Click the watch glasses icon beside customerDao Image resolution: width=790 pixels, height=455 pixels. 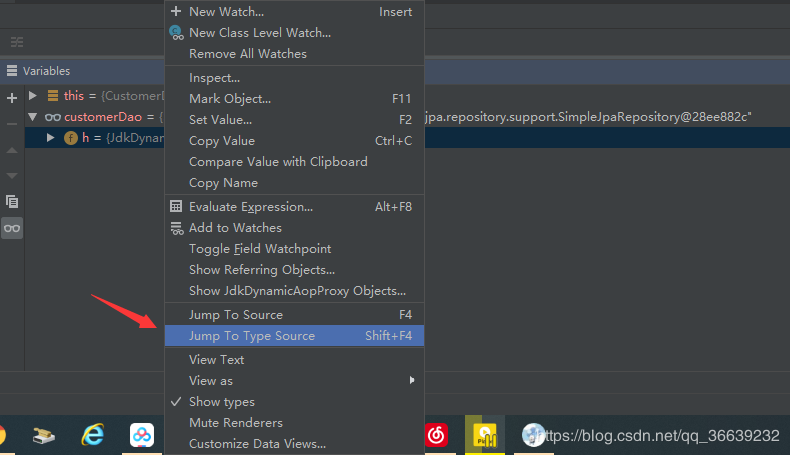pos(53,117)
